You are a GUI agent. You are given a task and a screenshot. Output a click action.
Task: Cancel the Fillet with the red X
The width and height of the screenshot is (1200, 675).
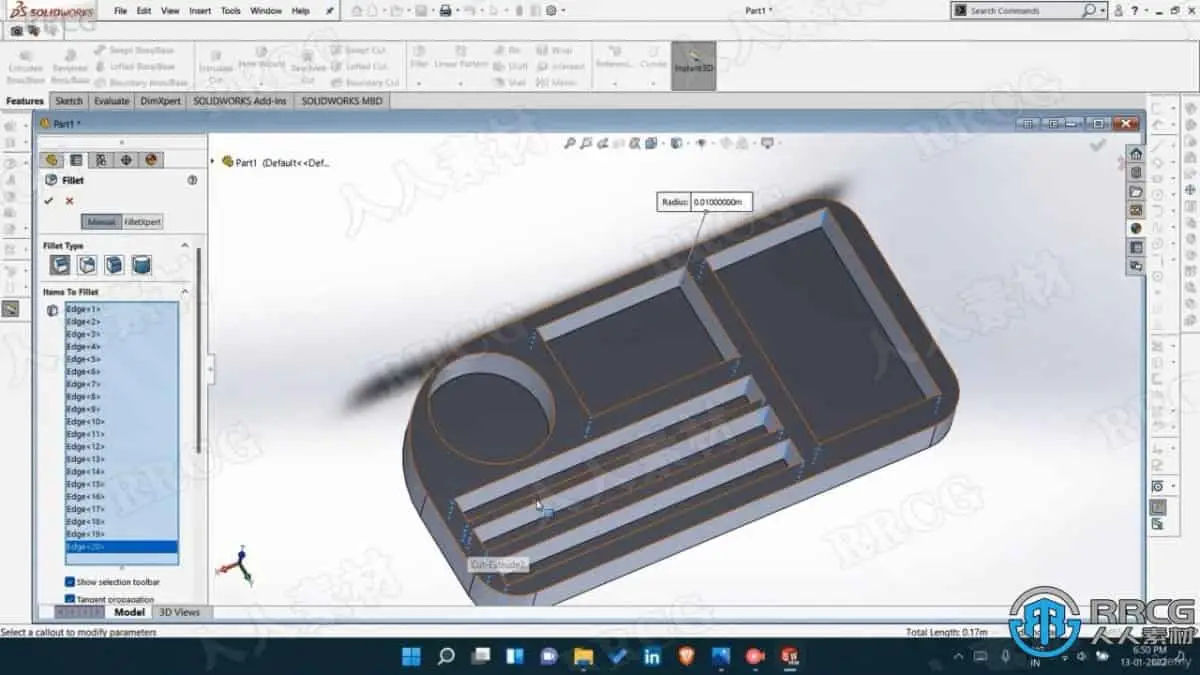(x=69, y=201)
